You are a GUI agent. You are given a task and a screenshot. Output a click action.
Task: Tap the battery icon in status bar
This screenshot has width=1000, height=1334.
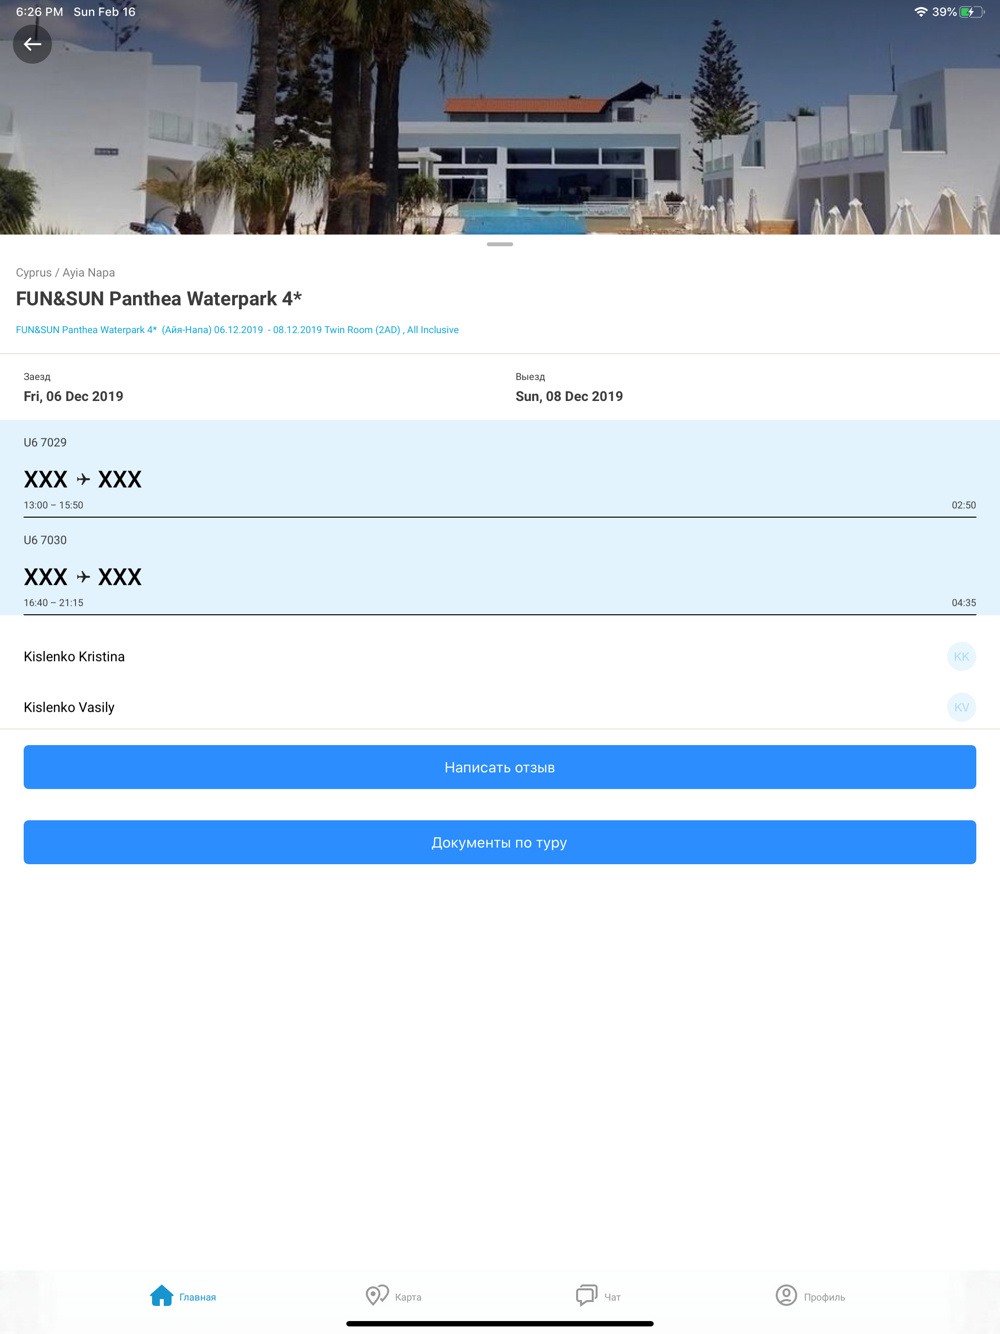click(972, 12)
